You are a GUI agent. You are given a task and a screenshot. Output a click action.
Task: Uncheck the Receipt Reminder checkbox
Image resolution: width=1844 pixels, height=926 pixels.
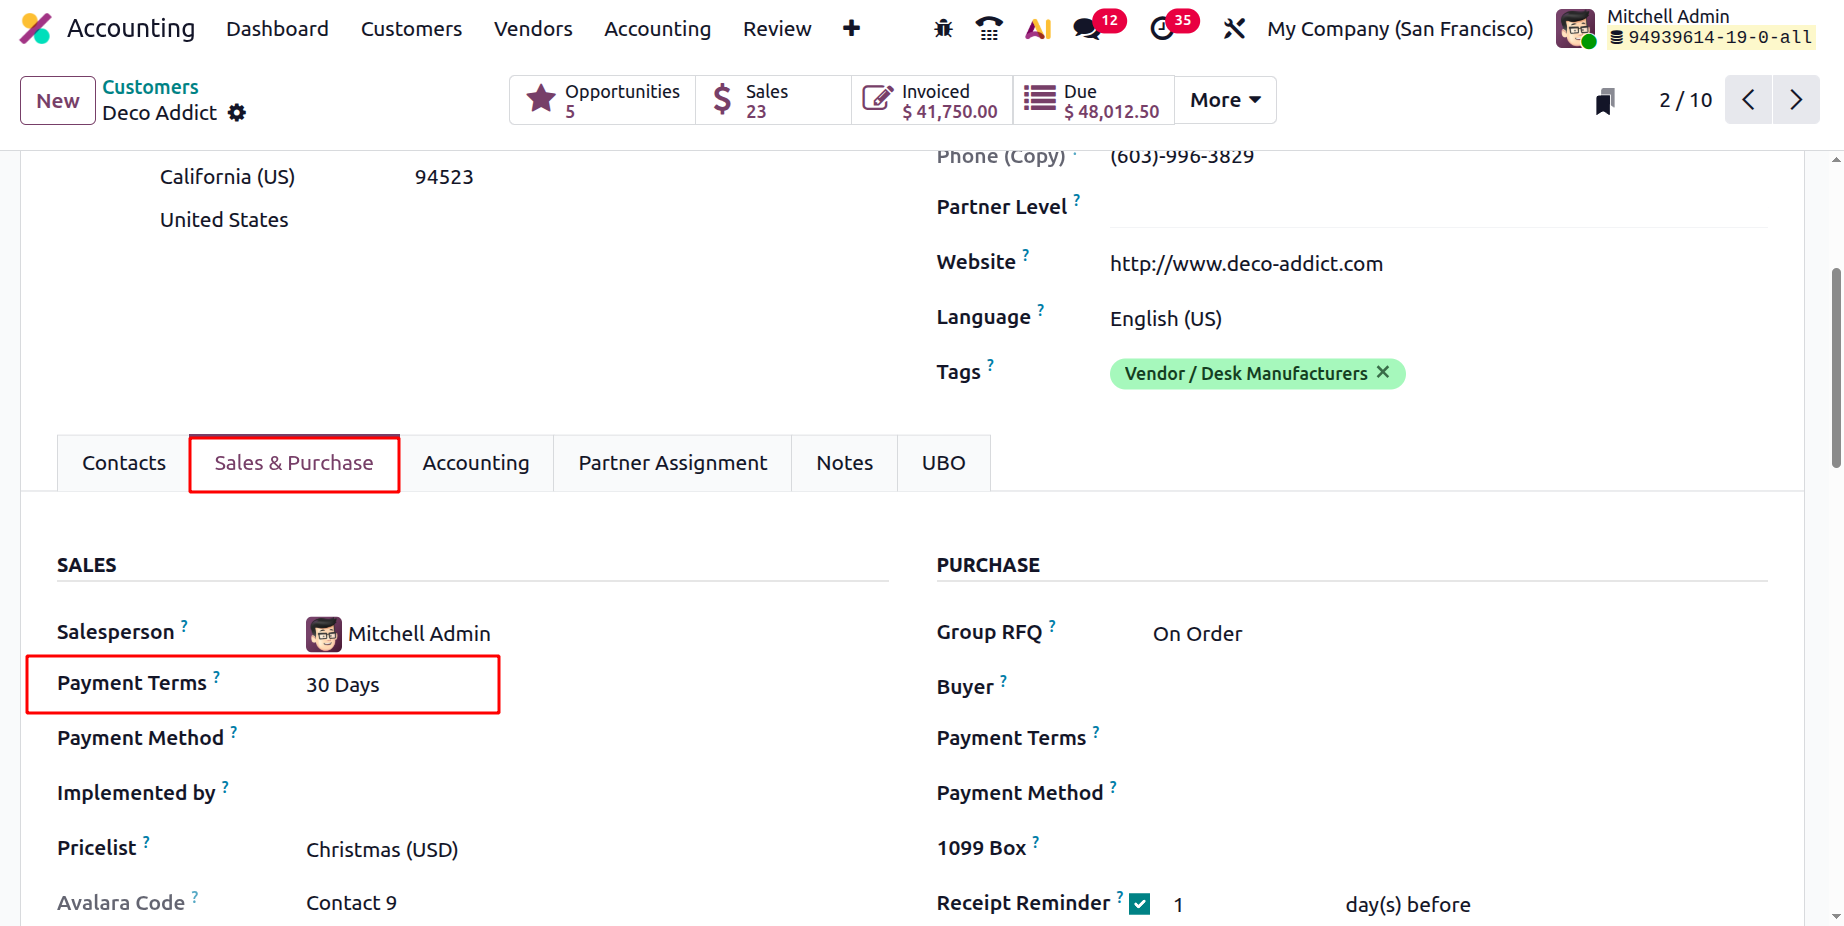pos(1140,904)
